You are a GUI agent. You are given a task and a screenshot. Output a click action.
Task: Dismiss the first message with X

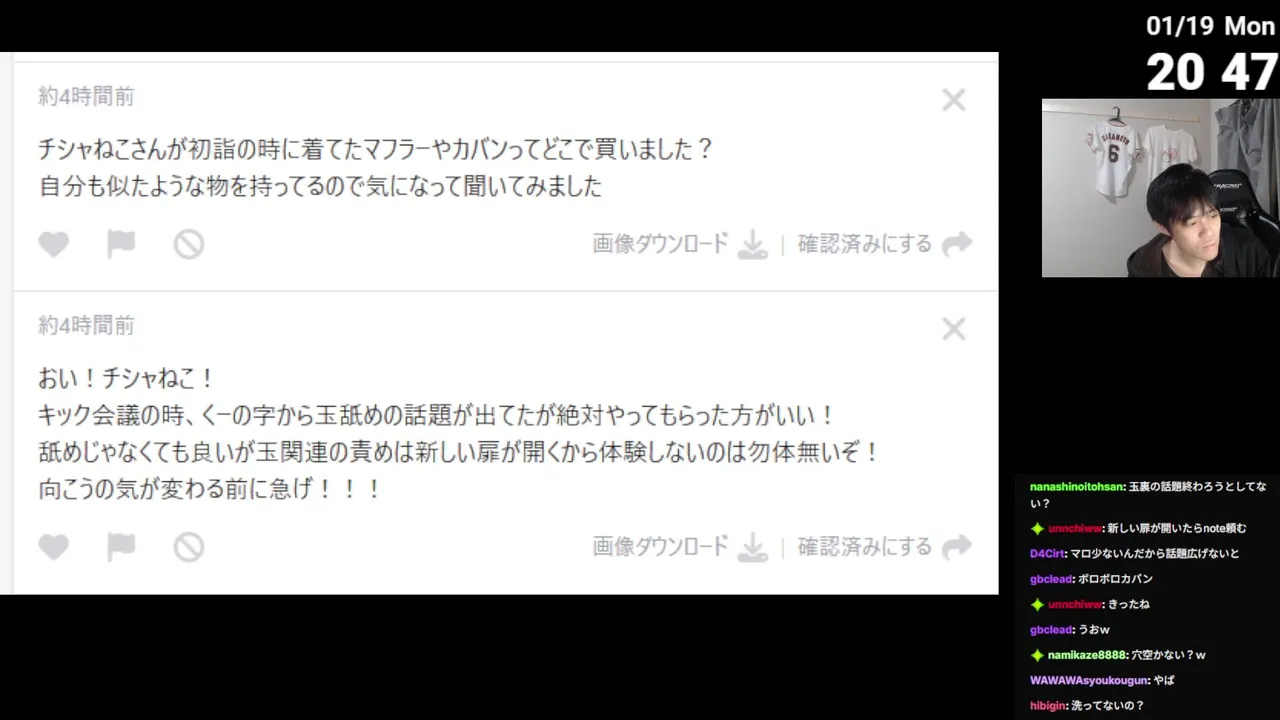(x=954, y=100)
